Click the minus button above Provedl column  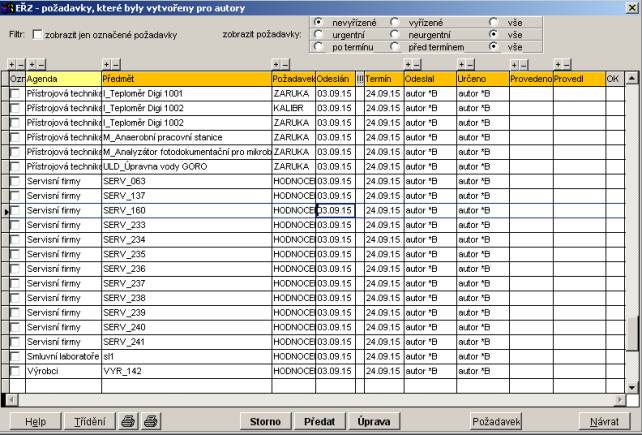567,64
